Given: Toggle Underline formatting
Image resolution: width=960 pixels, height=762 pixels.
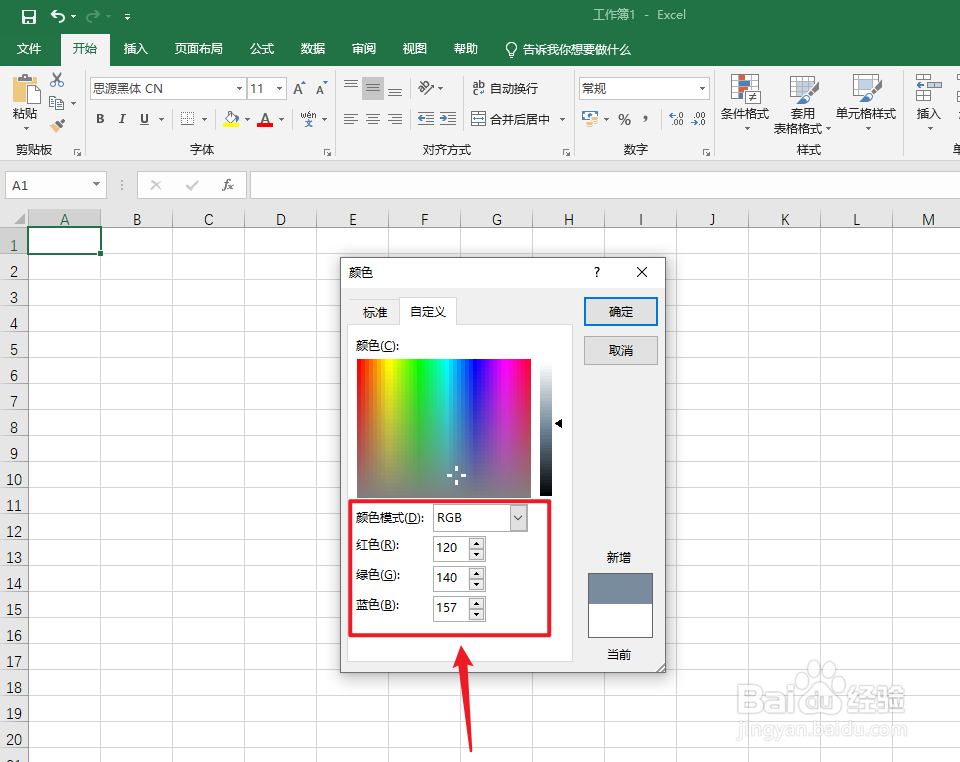Looking at the screenshot, I should coord(144,119).
